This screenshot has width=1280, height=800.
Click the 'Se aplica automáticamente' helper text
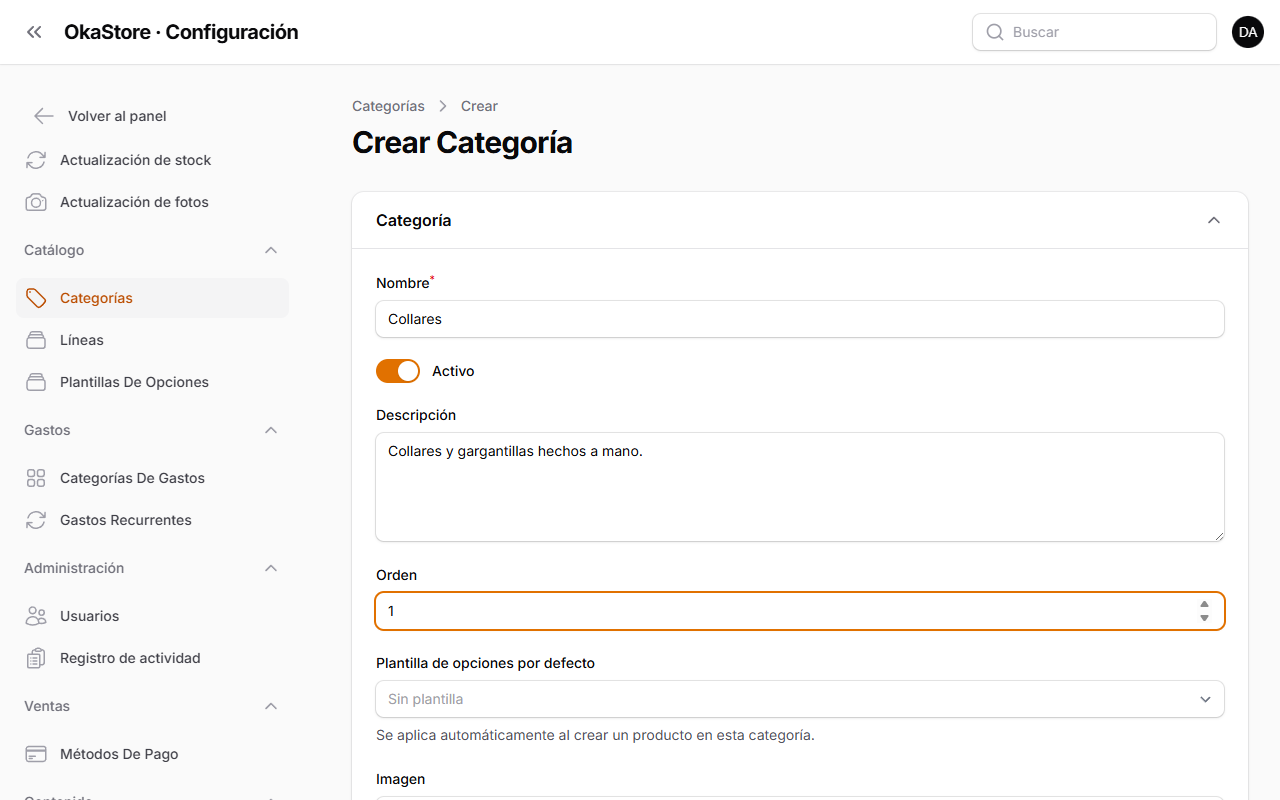coord(595,735)
